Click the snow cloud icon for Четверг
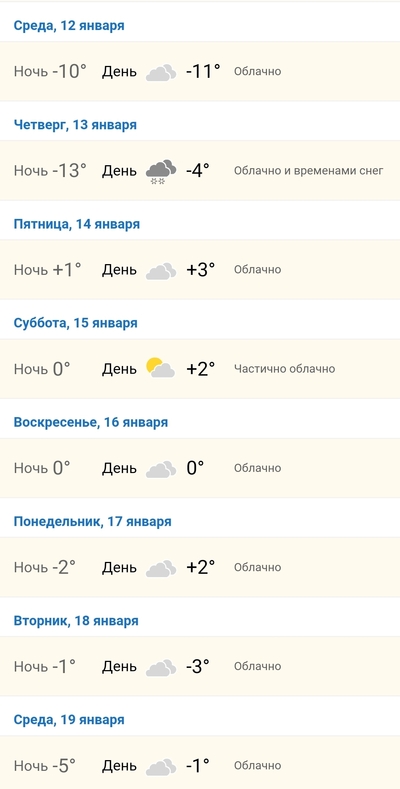 coord(161,172)
